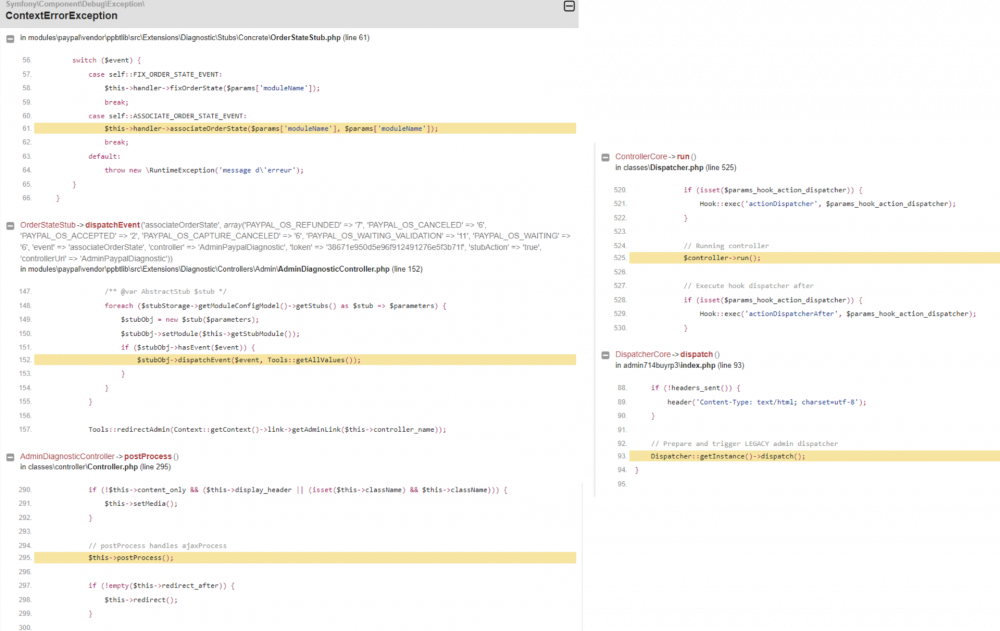Click line 298 $this->redirect() call
1000x631 pixels.
[x=141, y=600]
